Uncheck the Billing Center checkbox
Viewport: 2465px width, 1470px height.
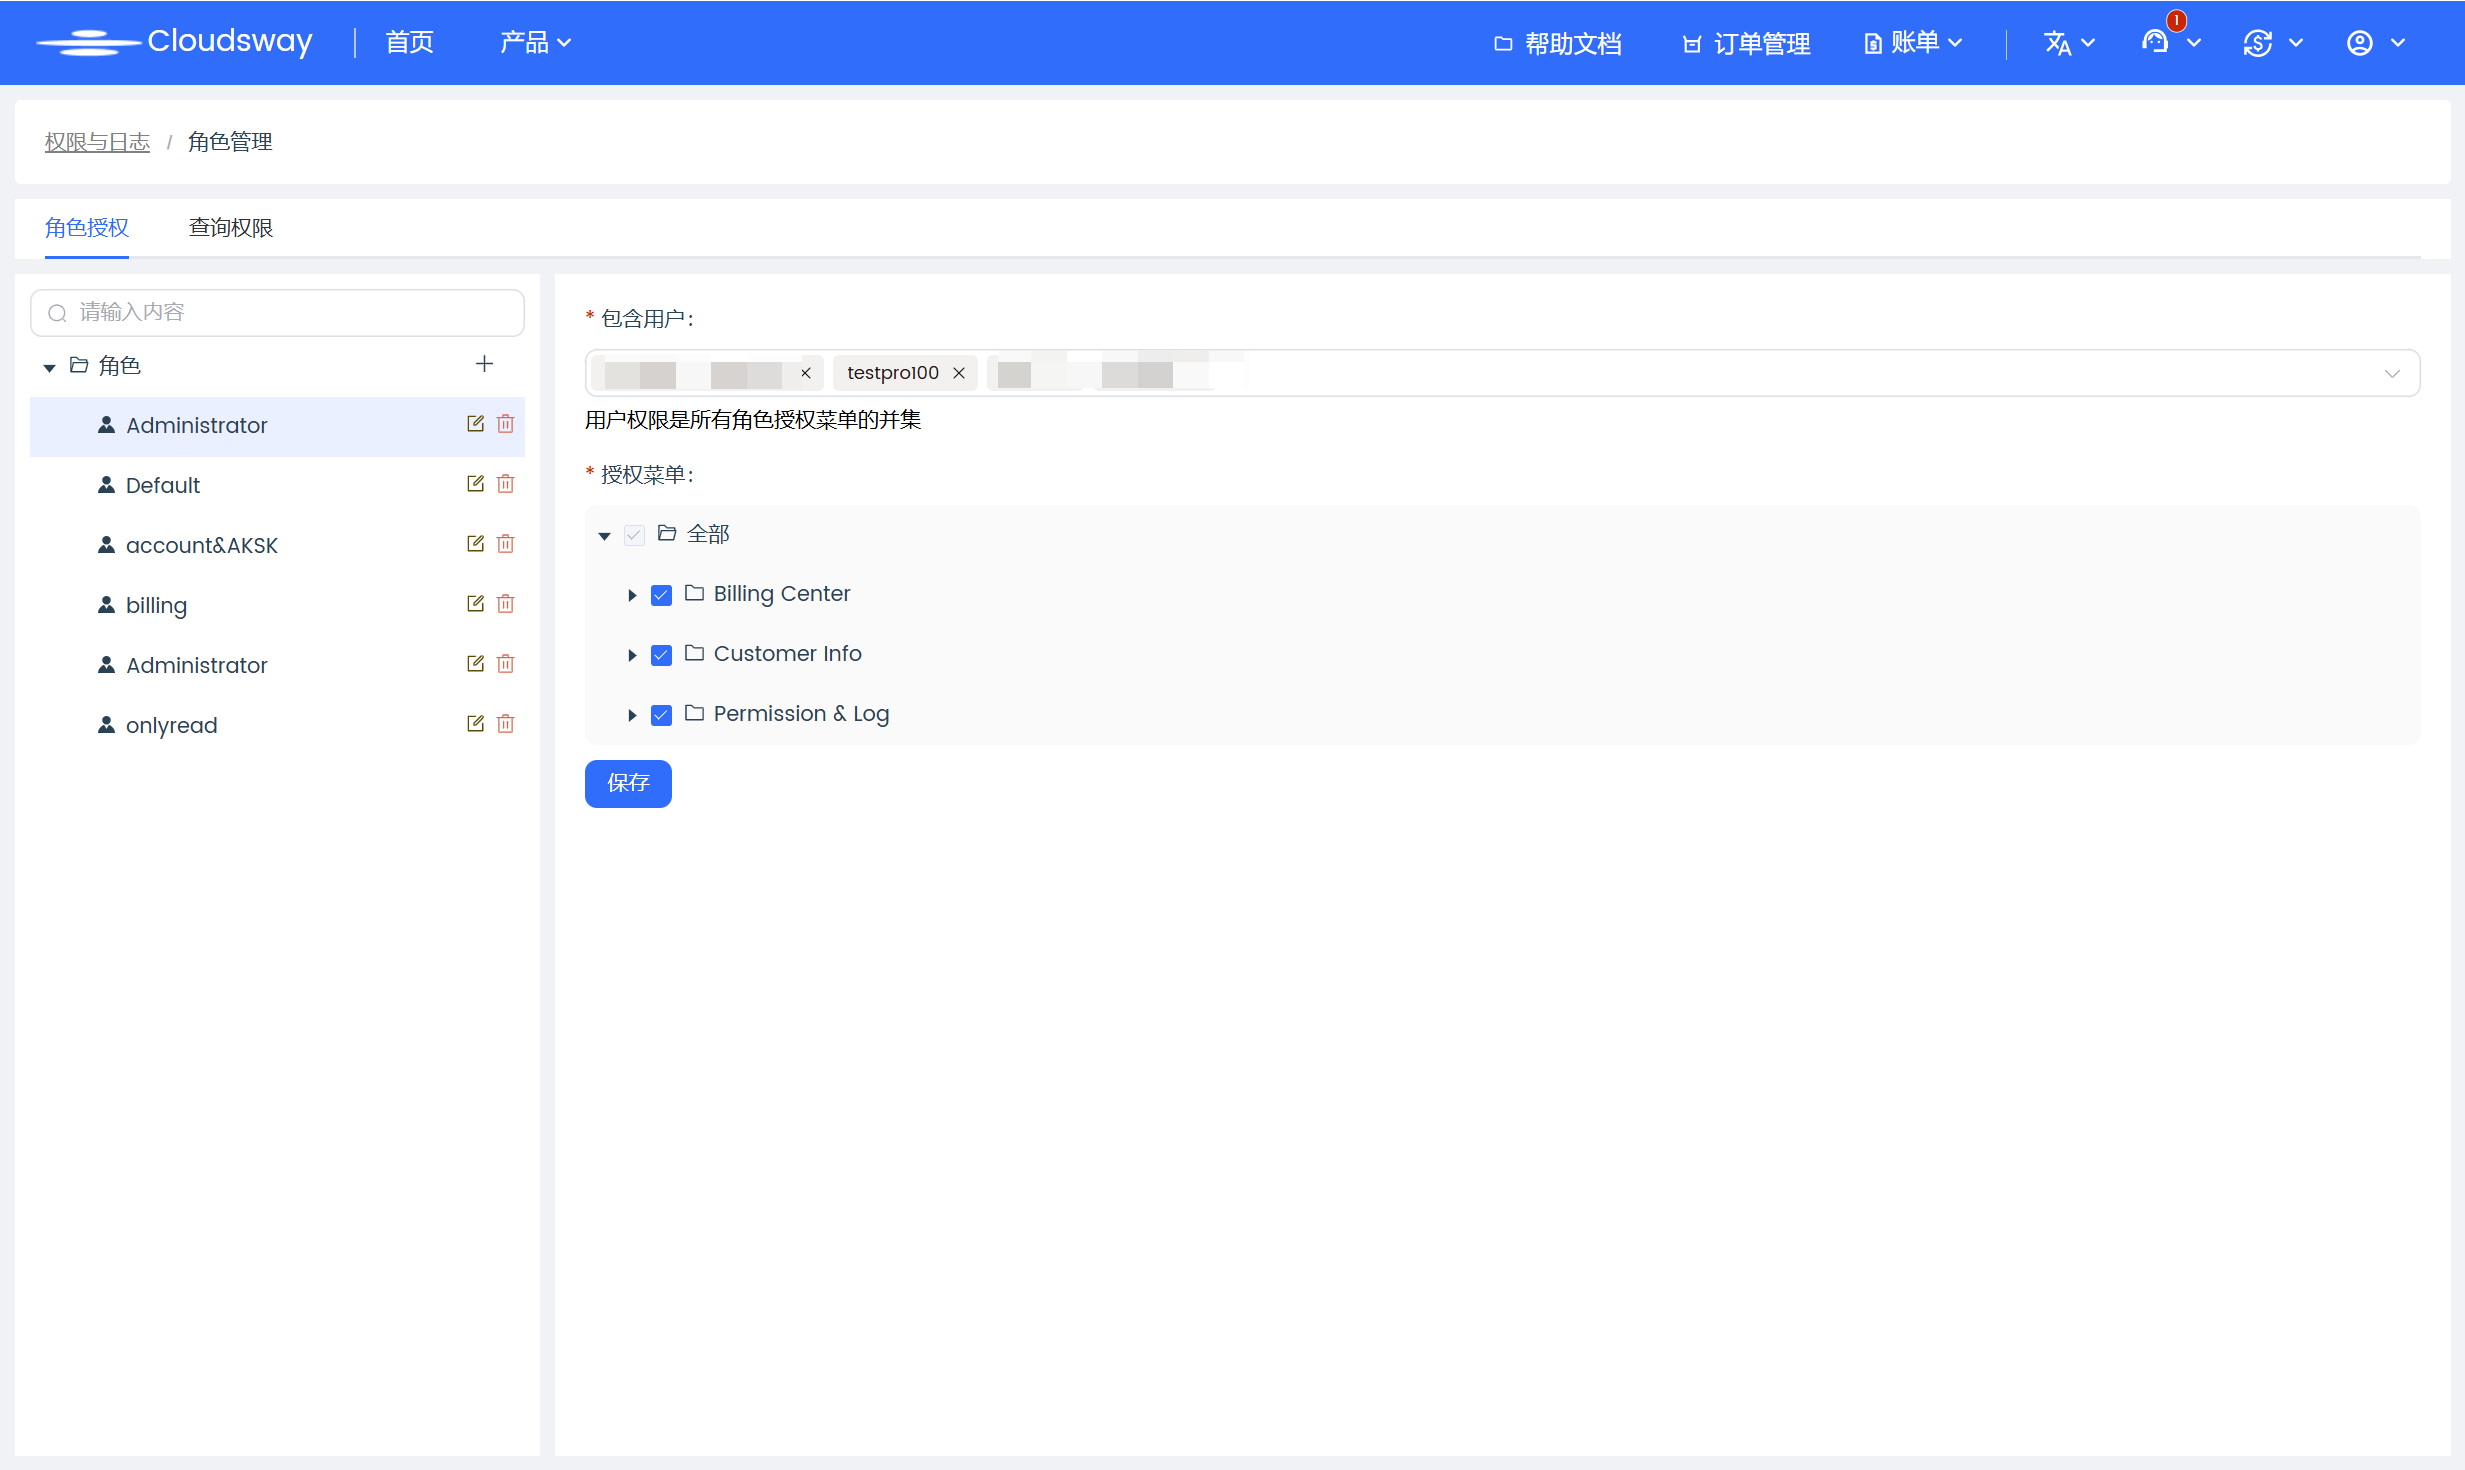click(x=661, y=595)
